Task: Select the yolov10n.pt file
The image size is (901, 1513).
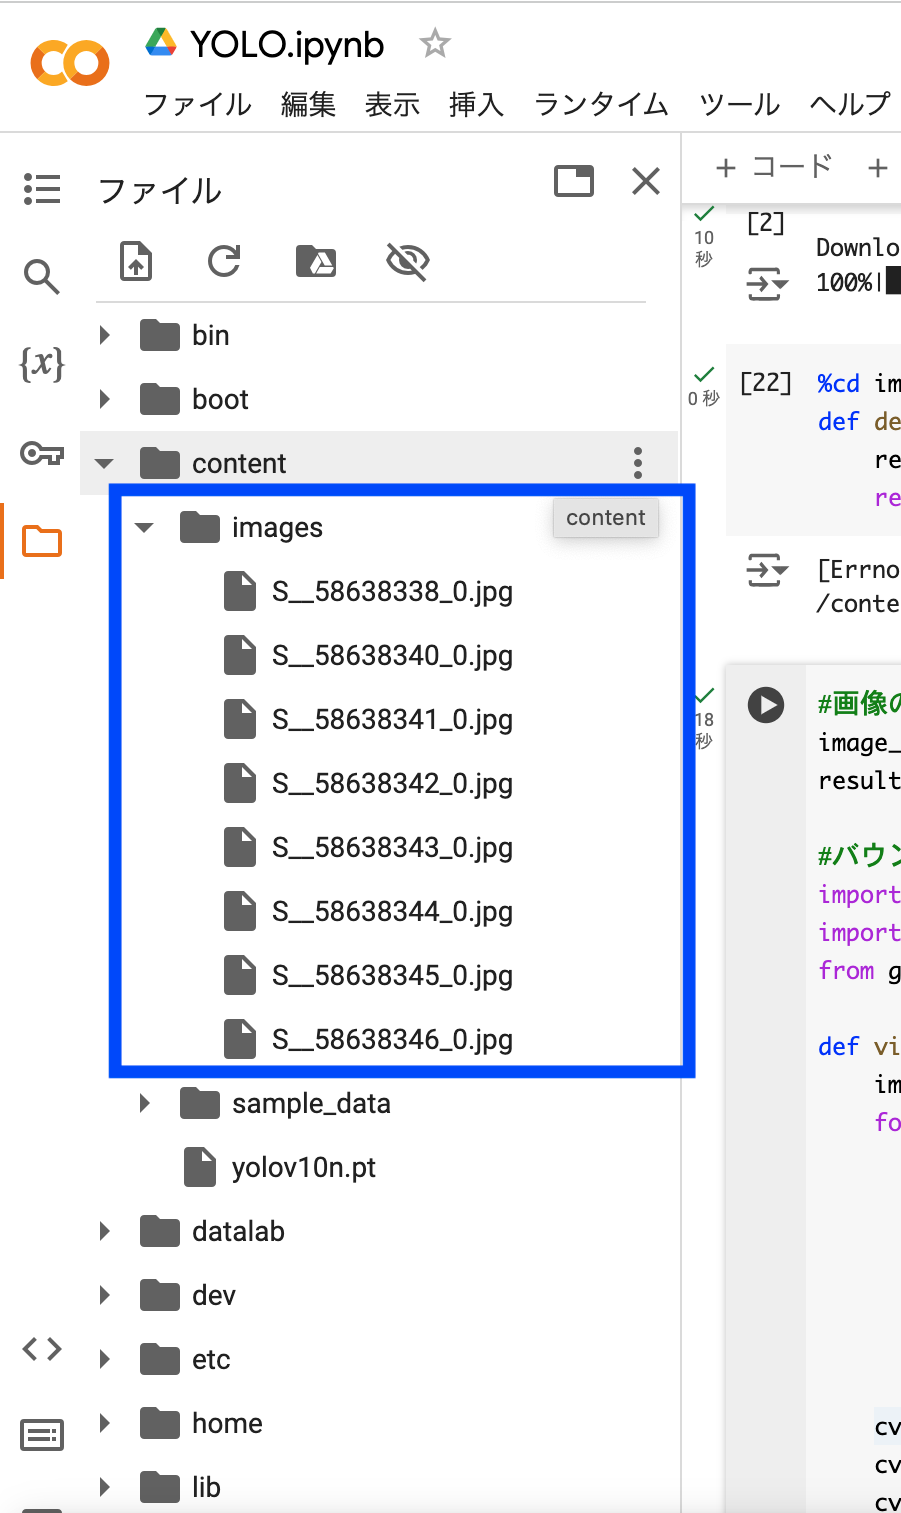Action: point(303,1167)
